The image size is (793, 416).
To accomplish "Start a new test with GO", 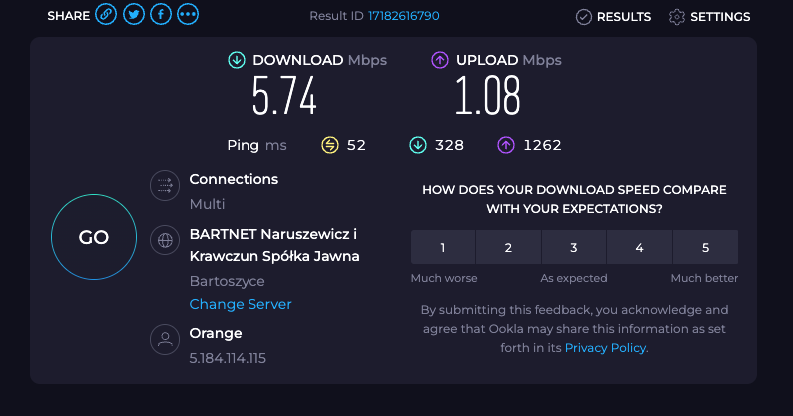I will 94,237.
